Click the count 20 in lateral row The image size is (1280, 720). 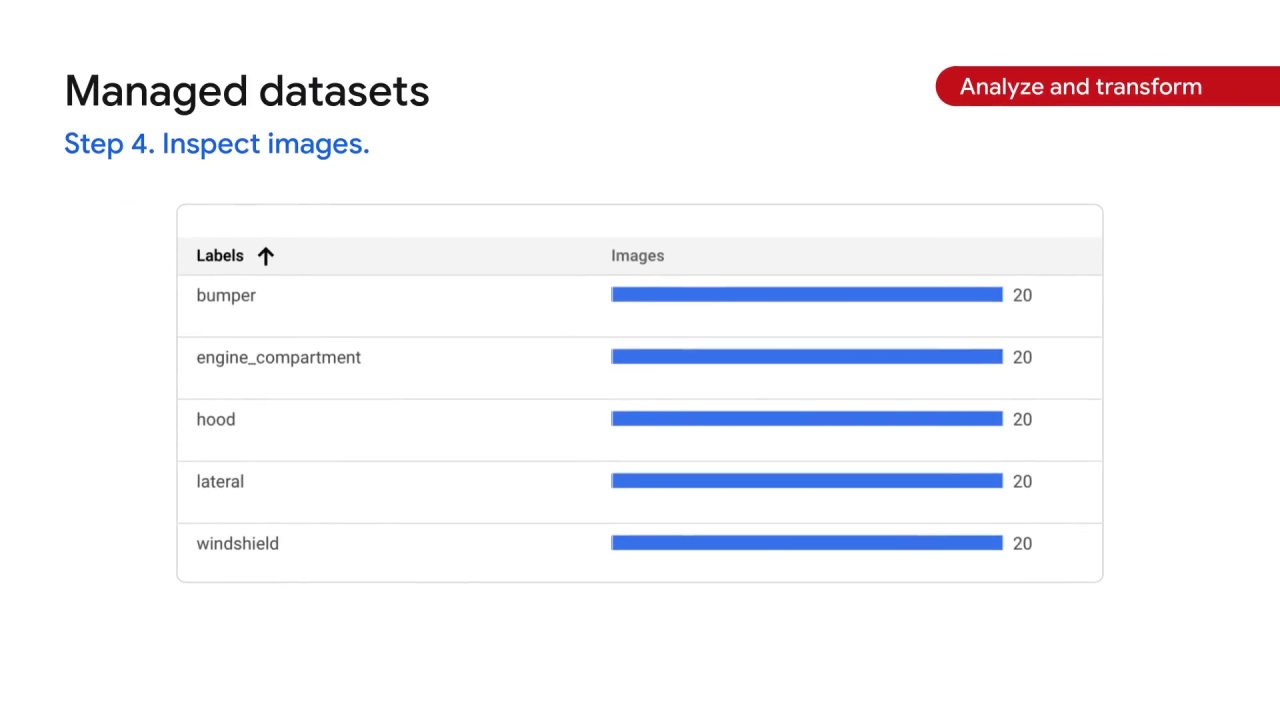point(1022,481)
